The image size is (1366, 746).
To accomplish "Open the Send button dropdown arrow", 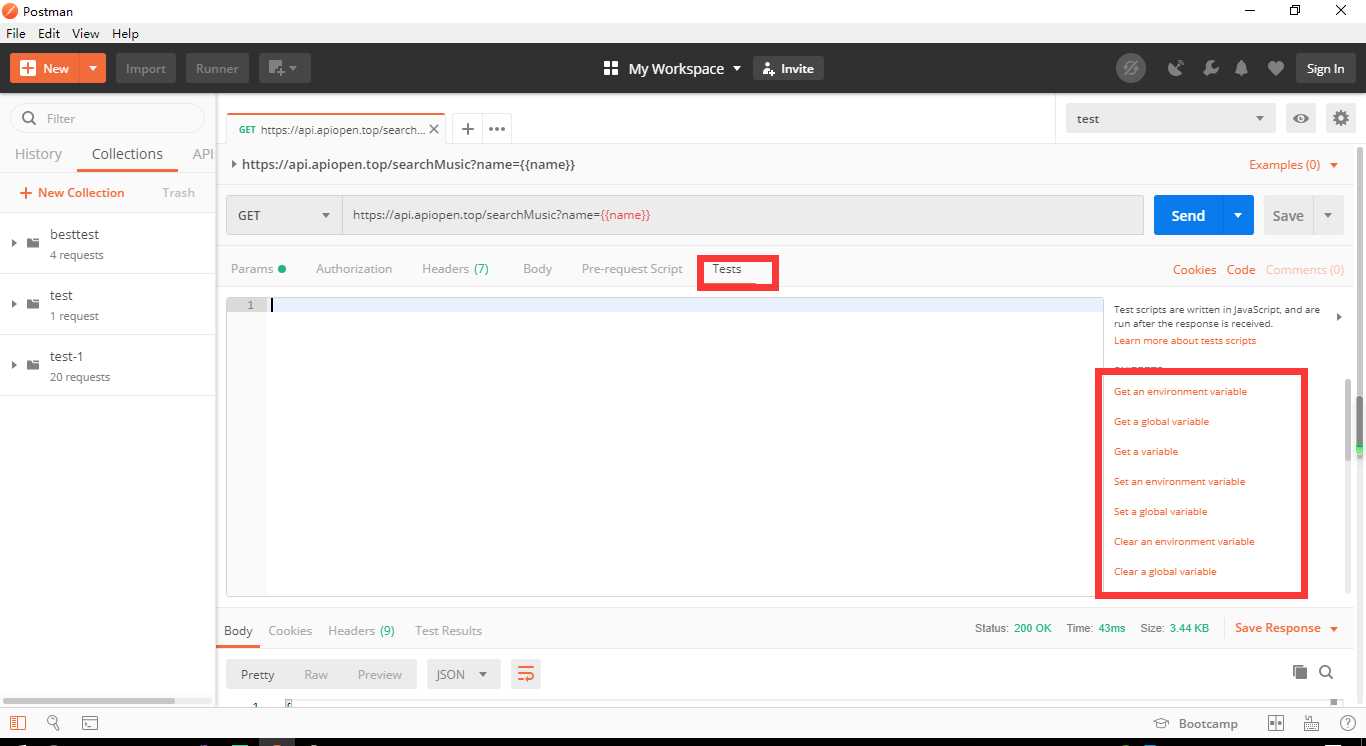I will 1238,215.
